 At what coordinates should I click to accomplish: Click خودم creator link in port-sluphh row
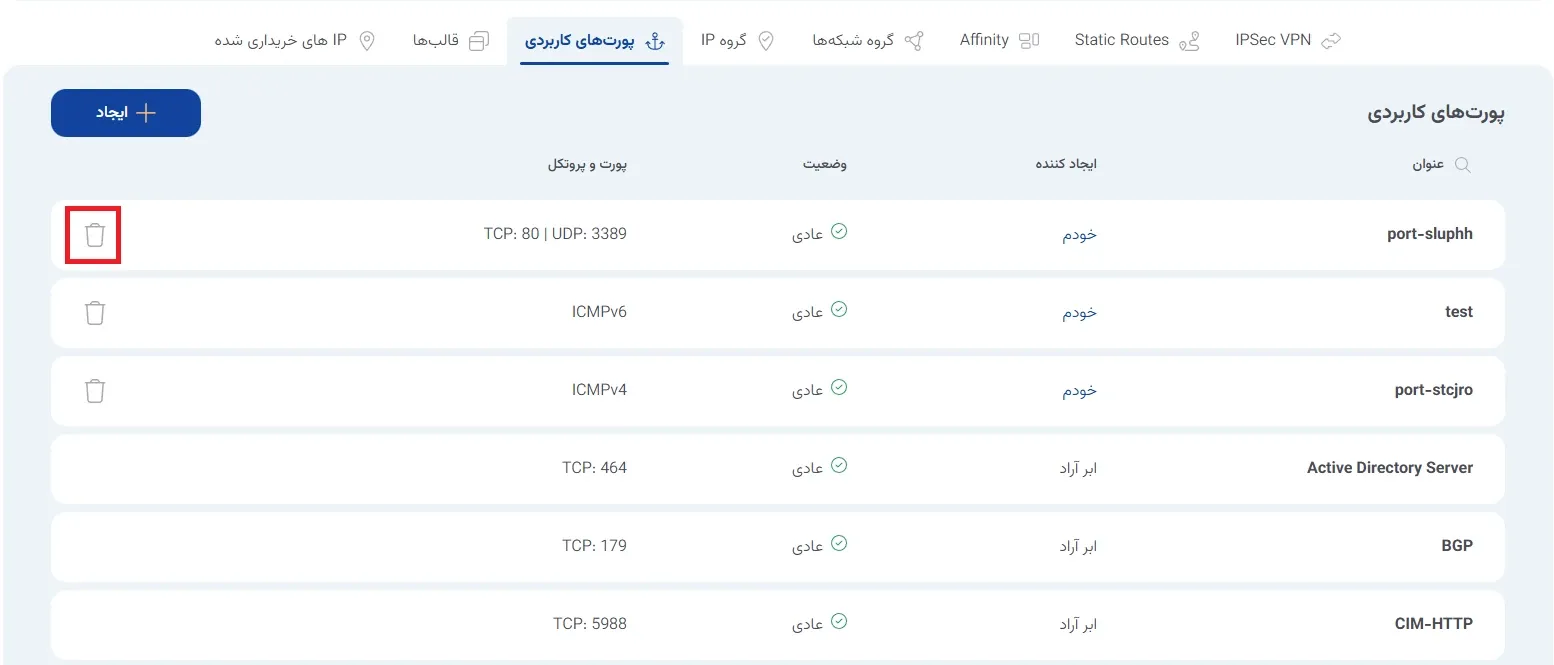tap(1079, 235)
